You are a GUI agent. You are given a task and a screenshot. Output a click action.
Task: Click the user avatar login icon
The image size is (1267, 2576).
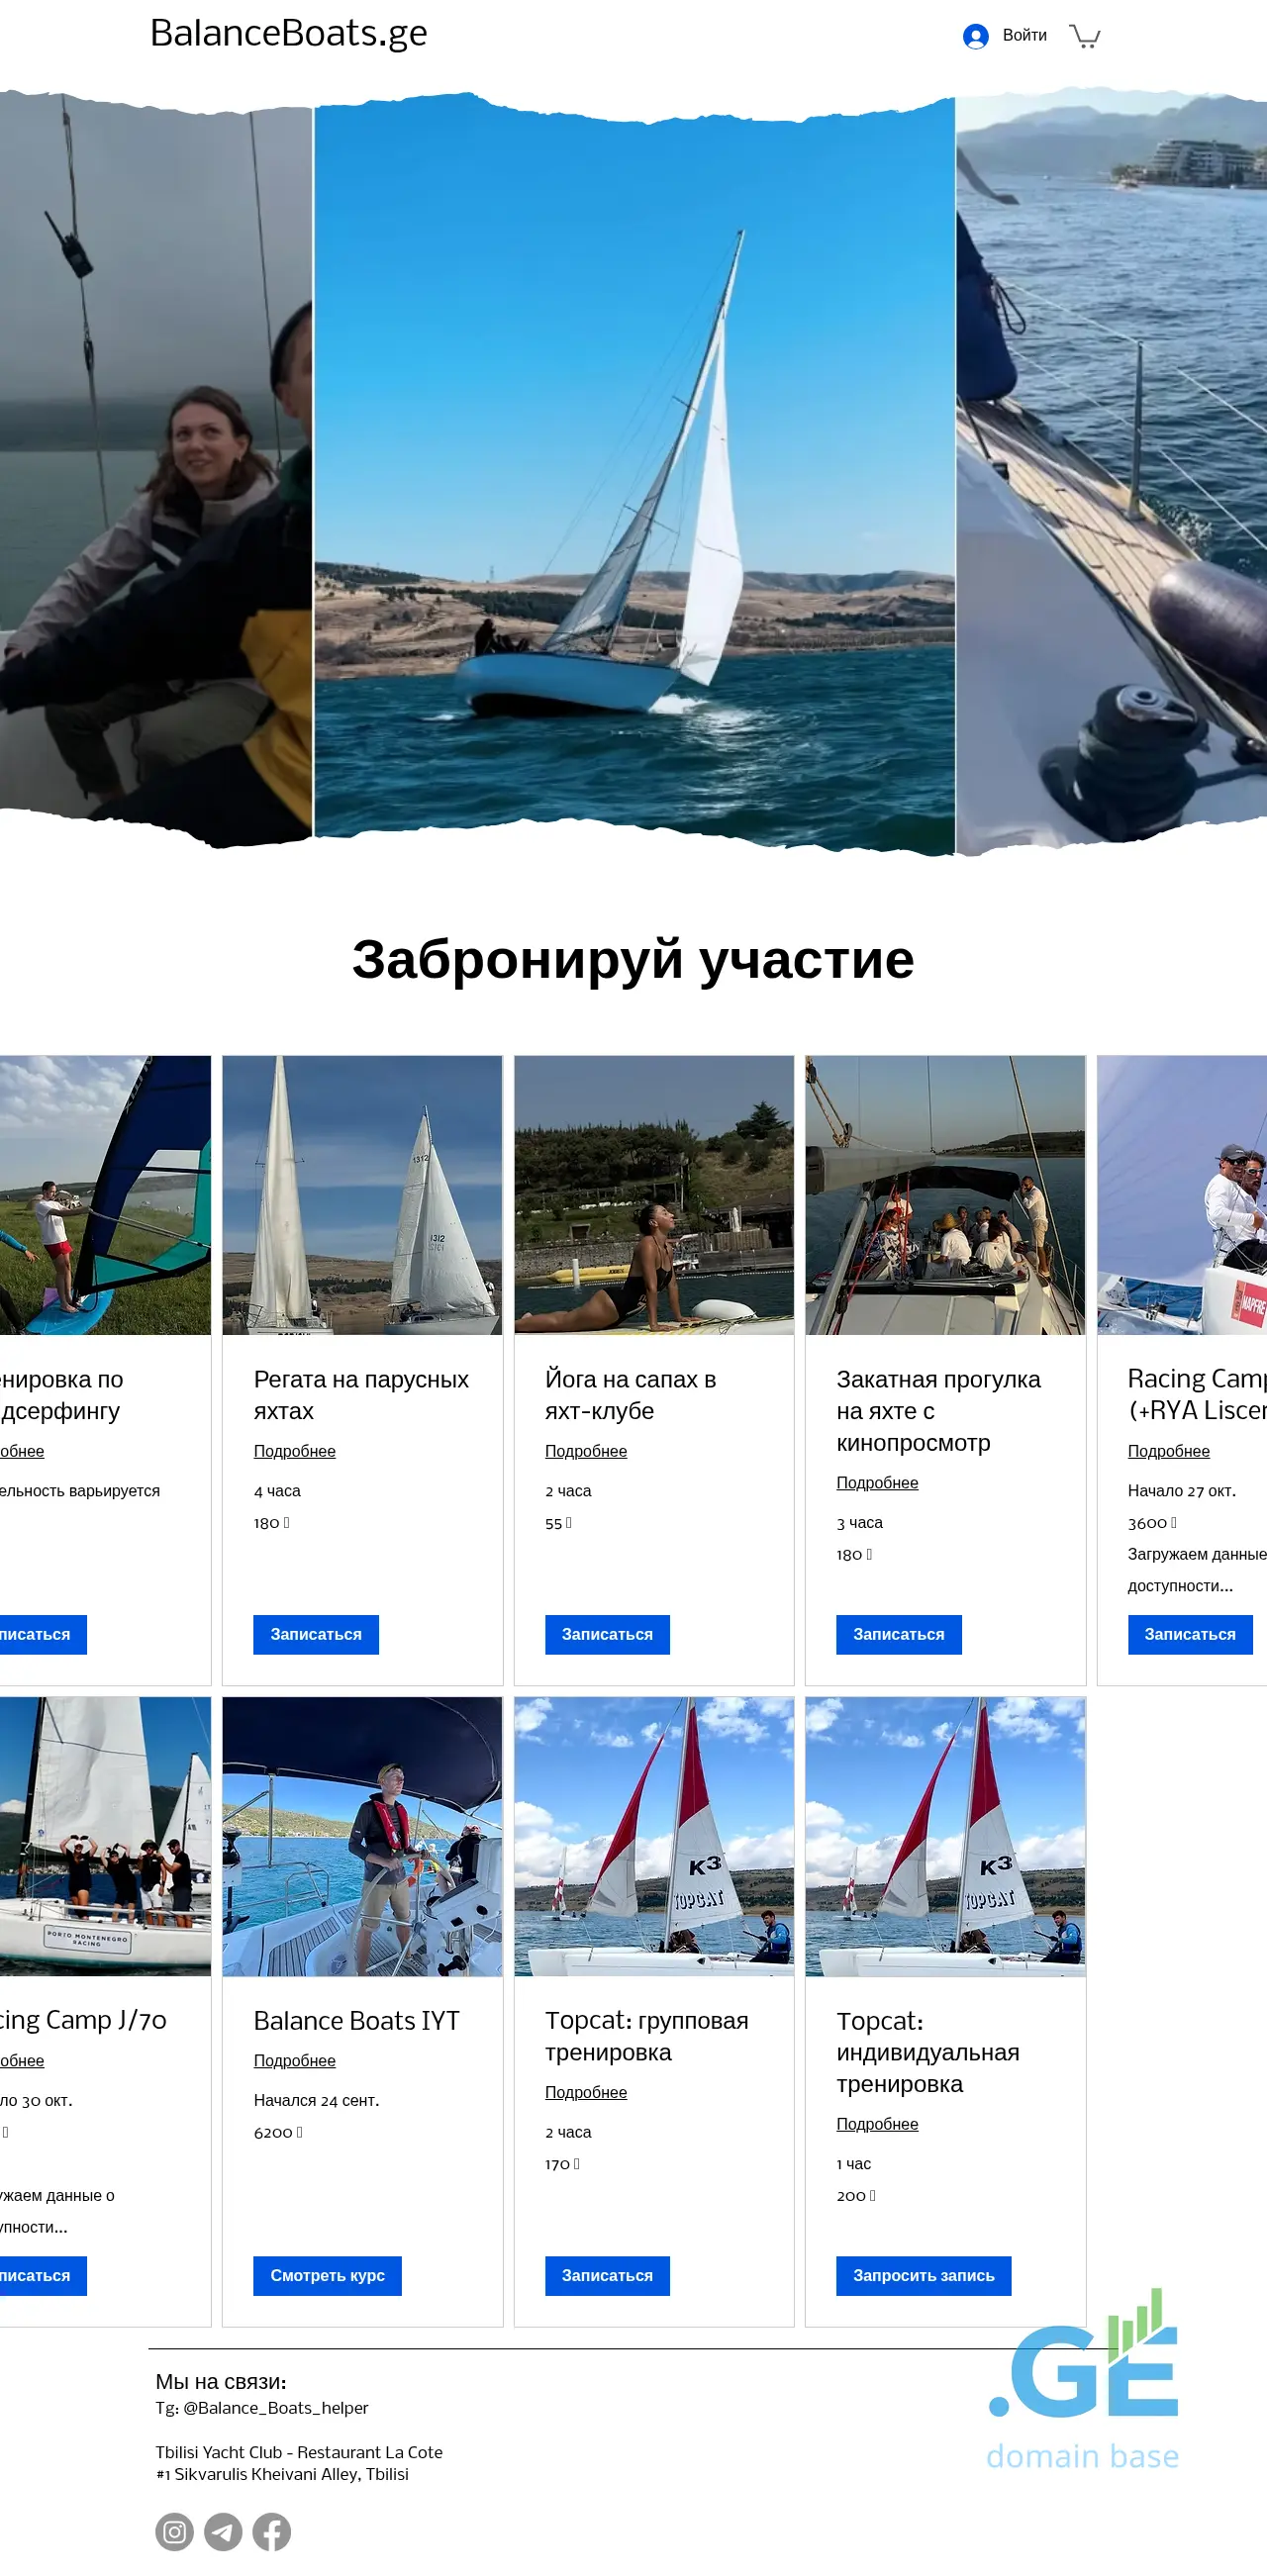point(975,36)
